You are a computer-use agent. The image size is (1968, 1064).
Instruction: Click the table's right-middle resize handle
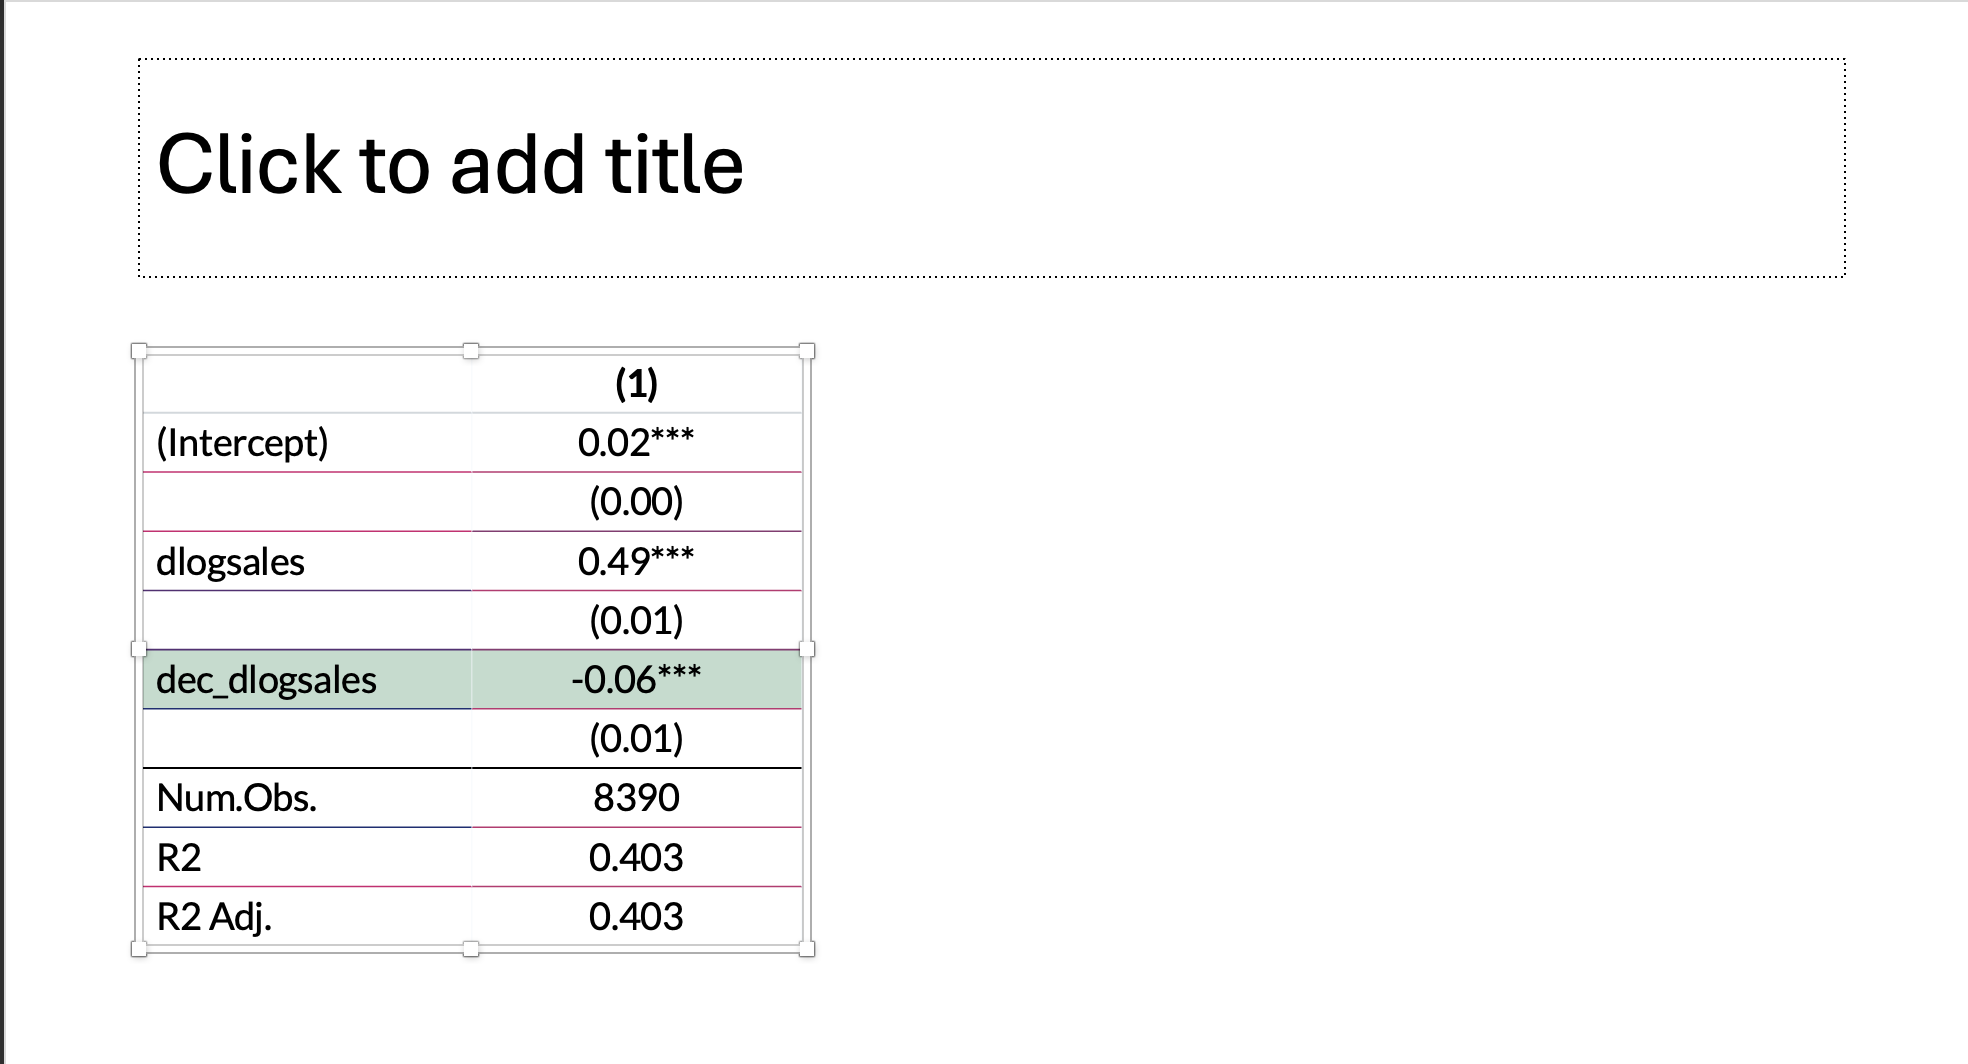click(x=807, y=649)
